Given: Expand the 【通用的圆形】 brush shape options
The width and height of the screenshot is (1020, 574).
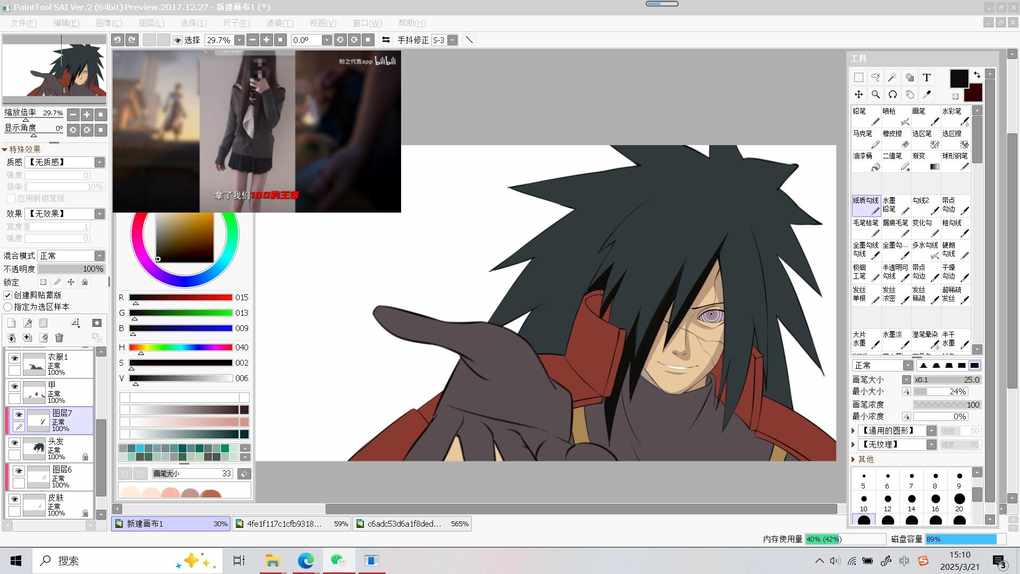Looking at the screenshot, I should click(853, 430).
